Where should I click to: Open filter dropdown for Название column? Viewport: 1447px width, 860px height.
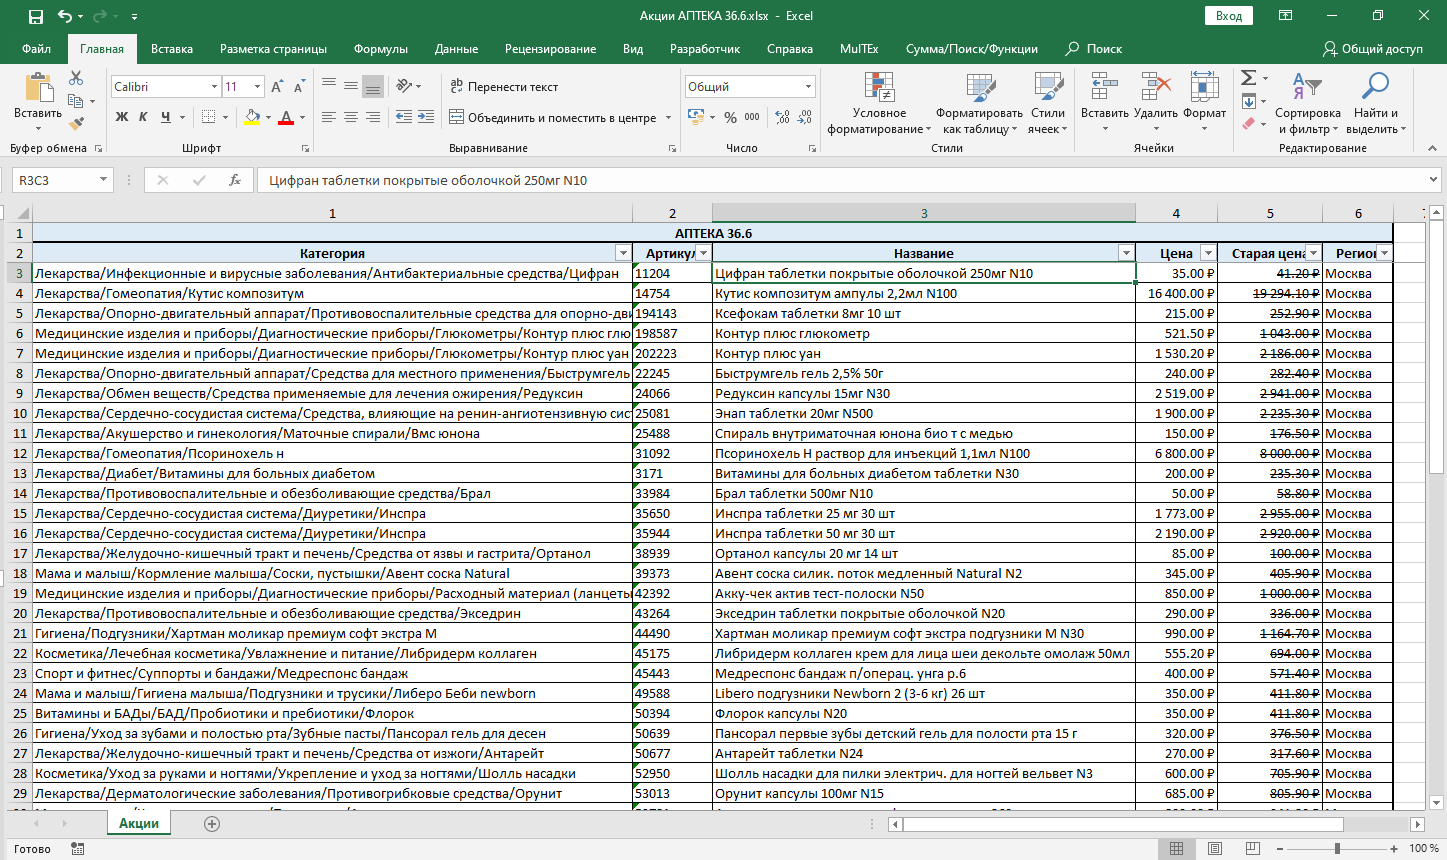[1126, 254]
